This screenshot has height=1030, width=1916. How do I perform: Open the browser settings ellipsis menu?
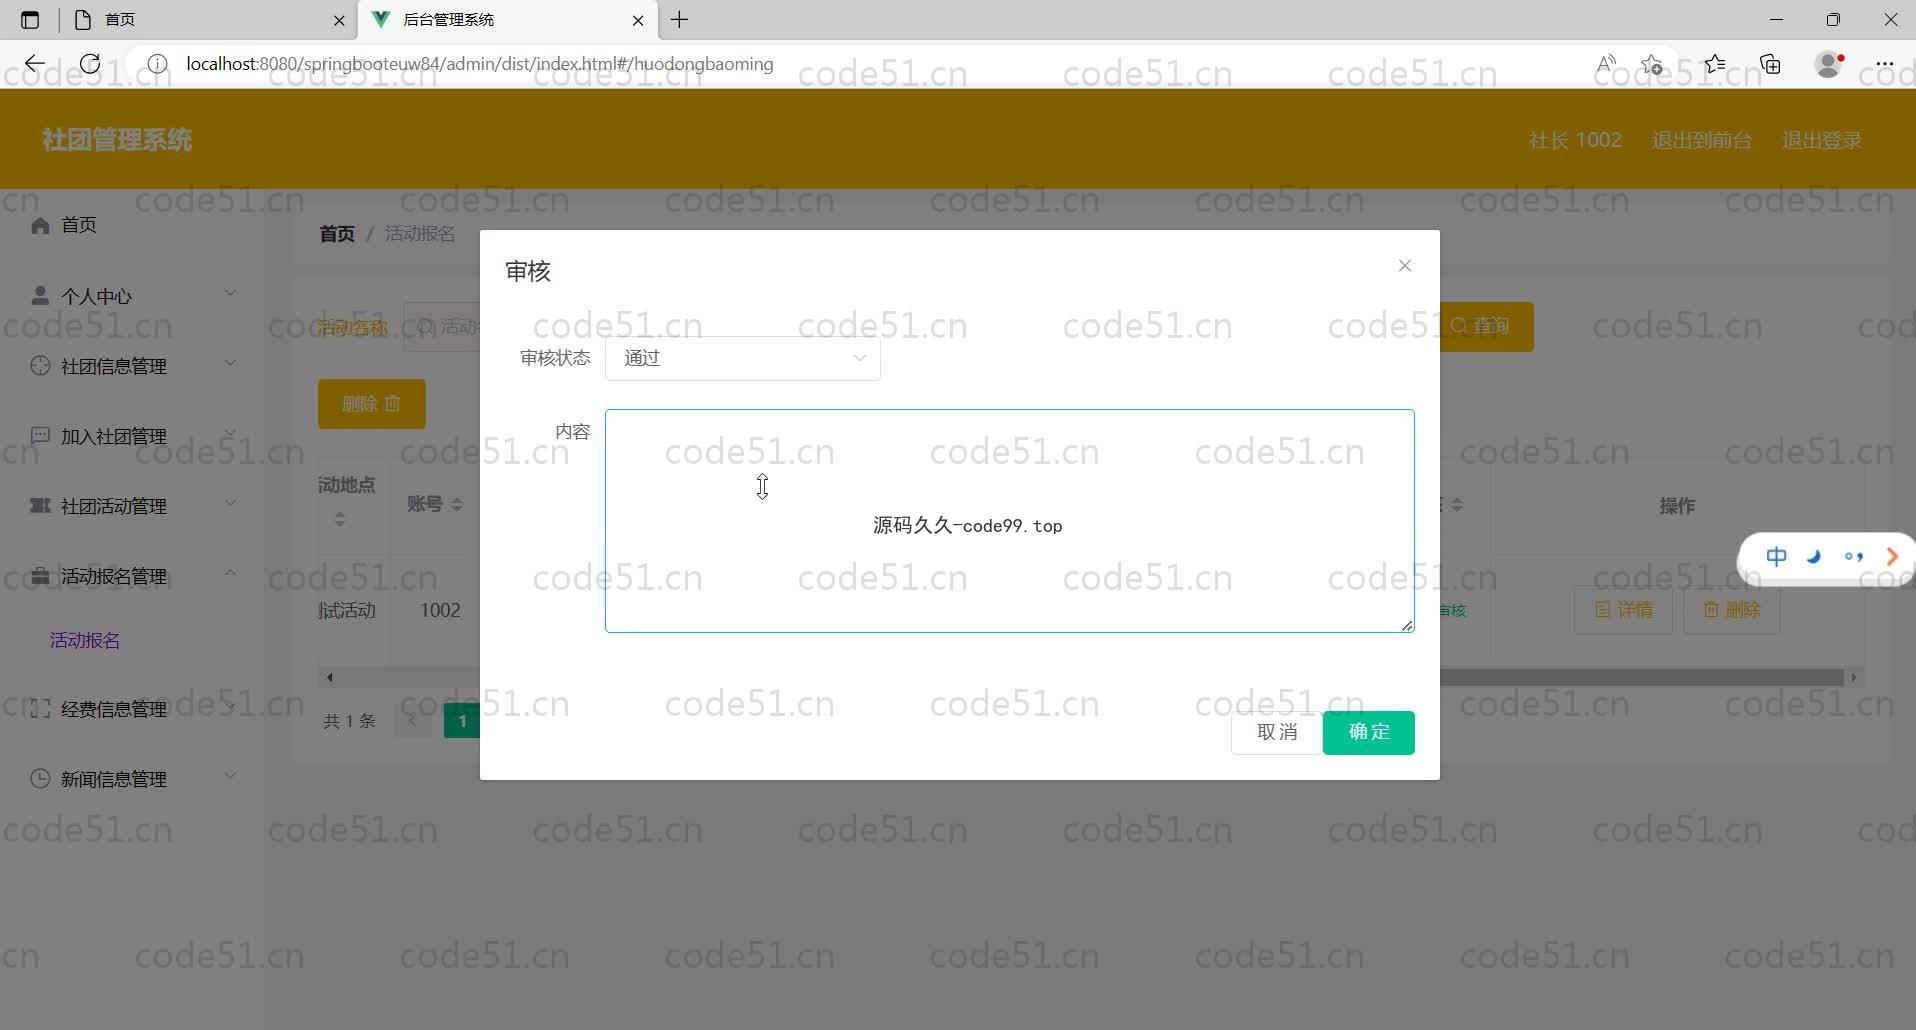pos(1885,64)
